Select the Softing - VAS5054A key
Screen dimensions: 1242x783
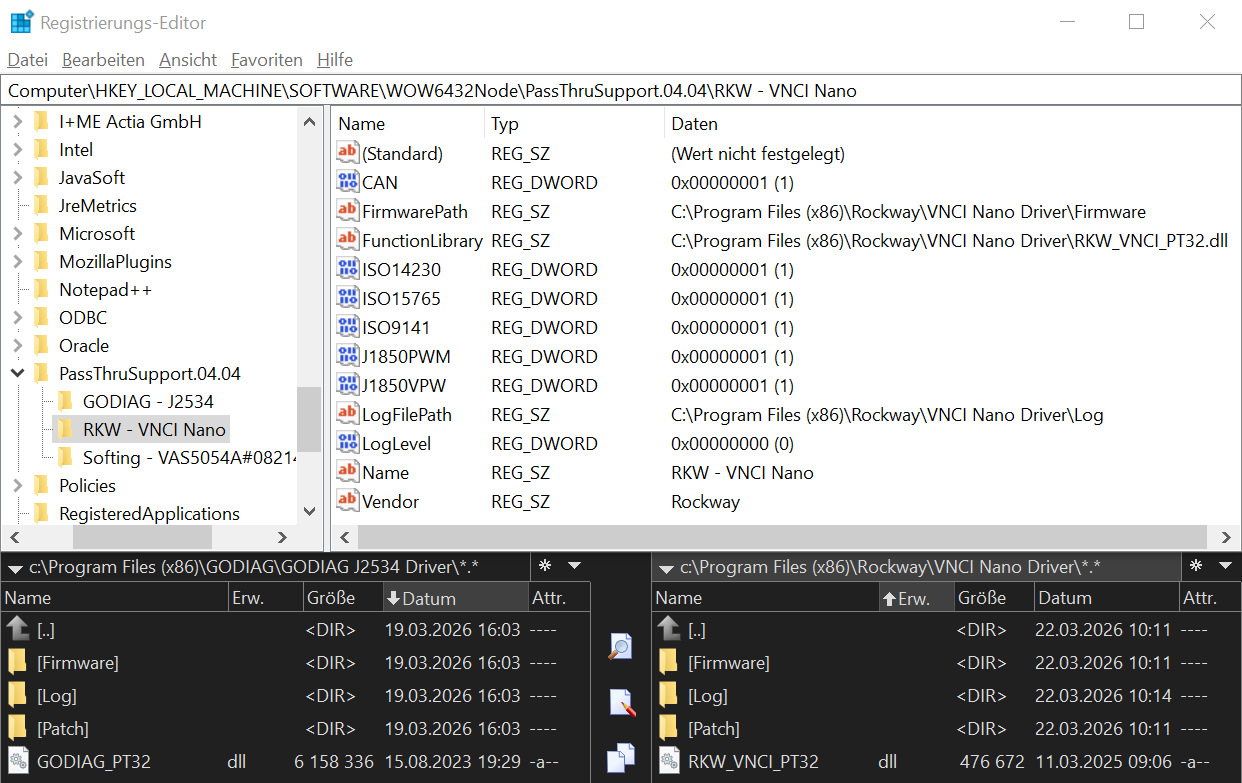[189, 457]
